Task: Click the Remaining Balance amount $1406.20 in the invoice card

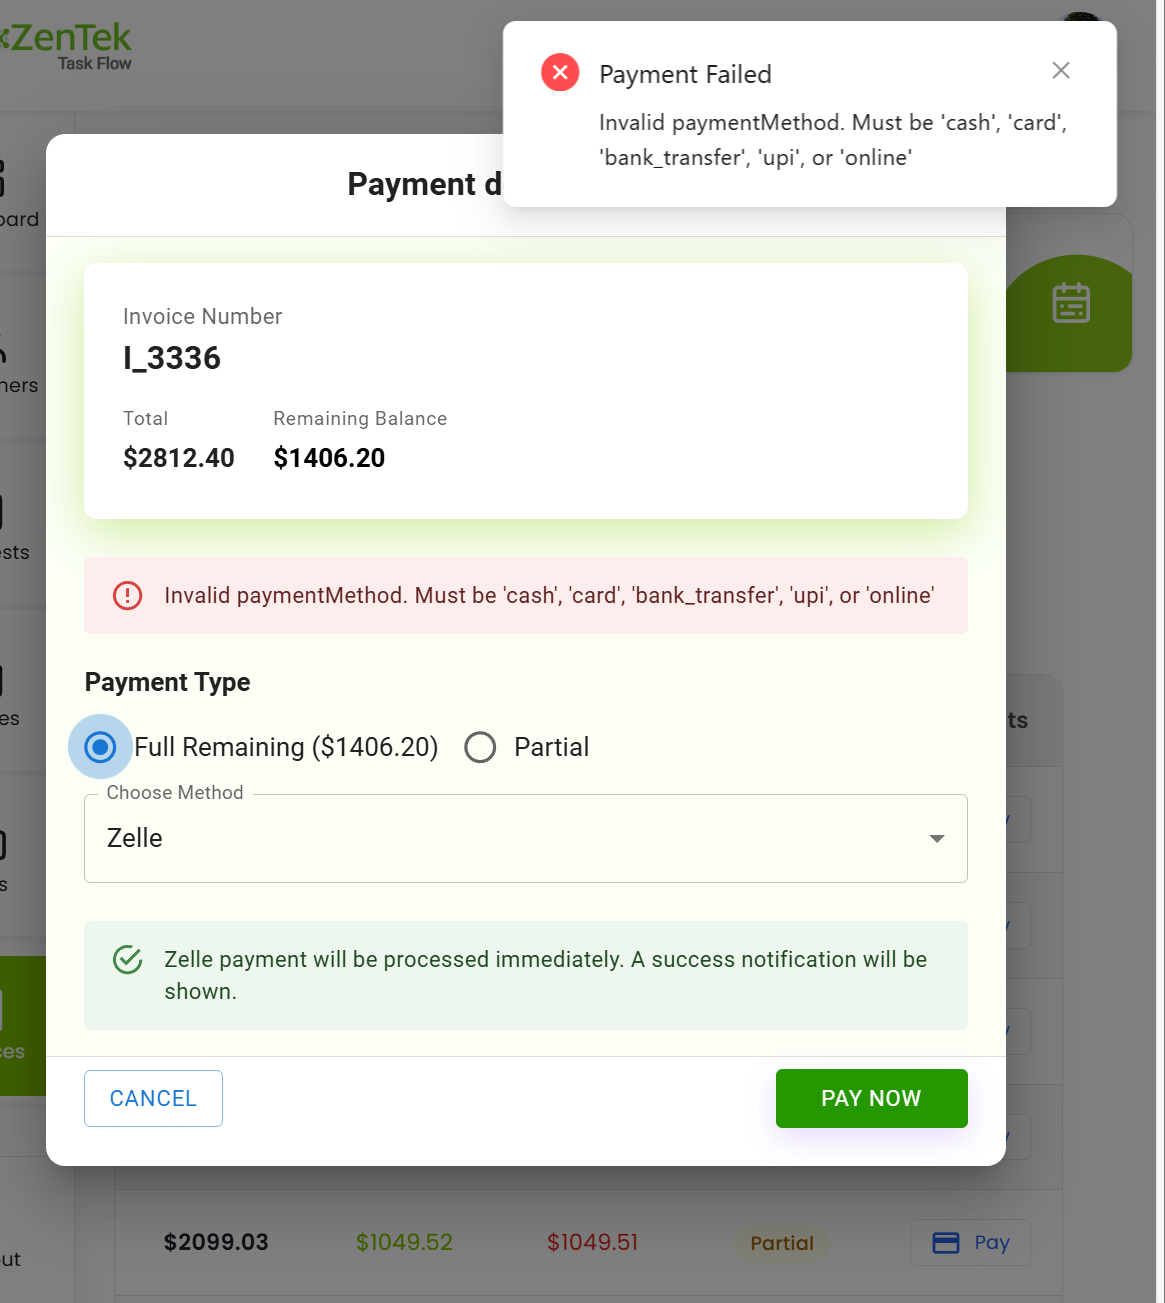Action: click(329, 458)
